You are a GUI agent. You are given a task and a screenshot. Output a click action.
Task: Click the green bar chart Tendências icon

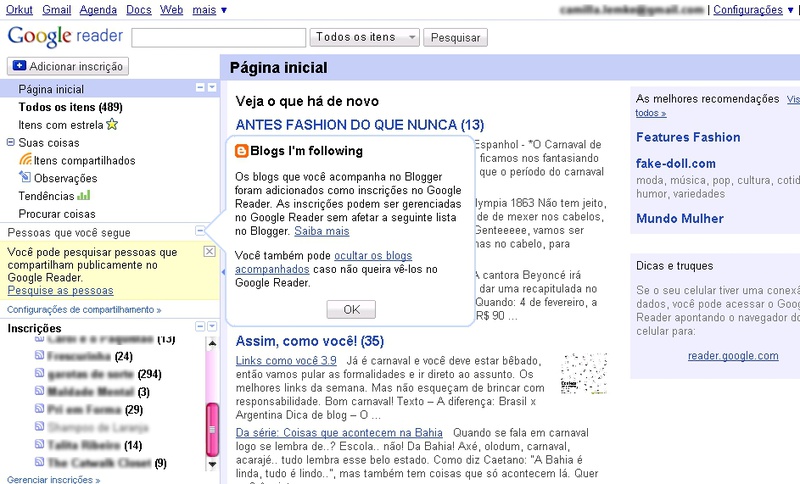84,195
